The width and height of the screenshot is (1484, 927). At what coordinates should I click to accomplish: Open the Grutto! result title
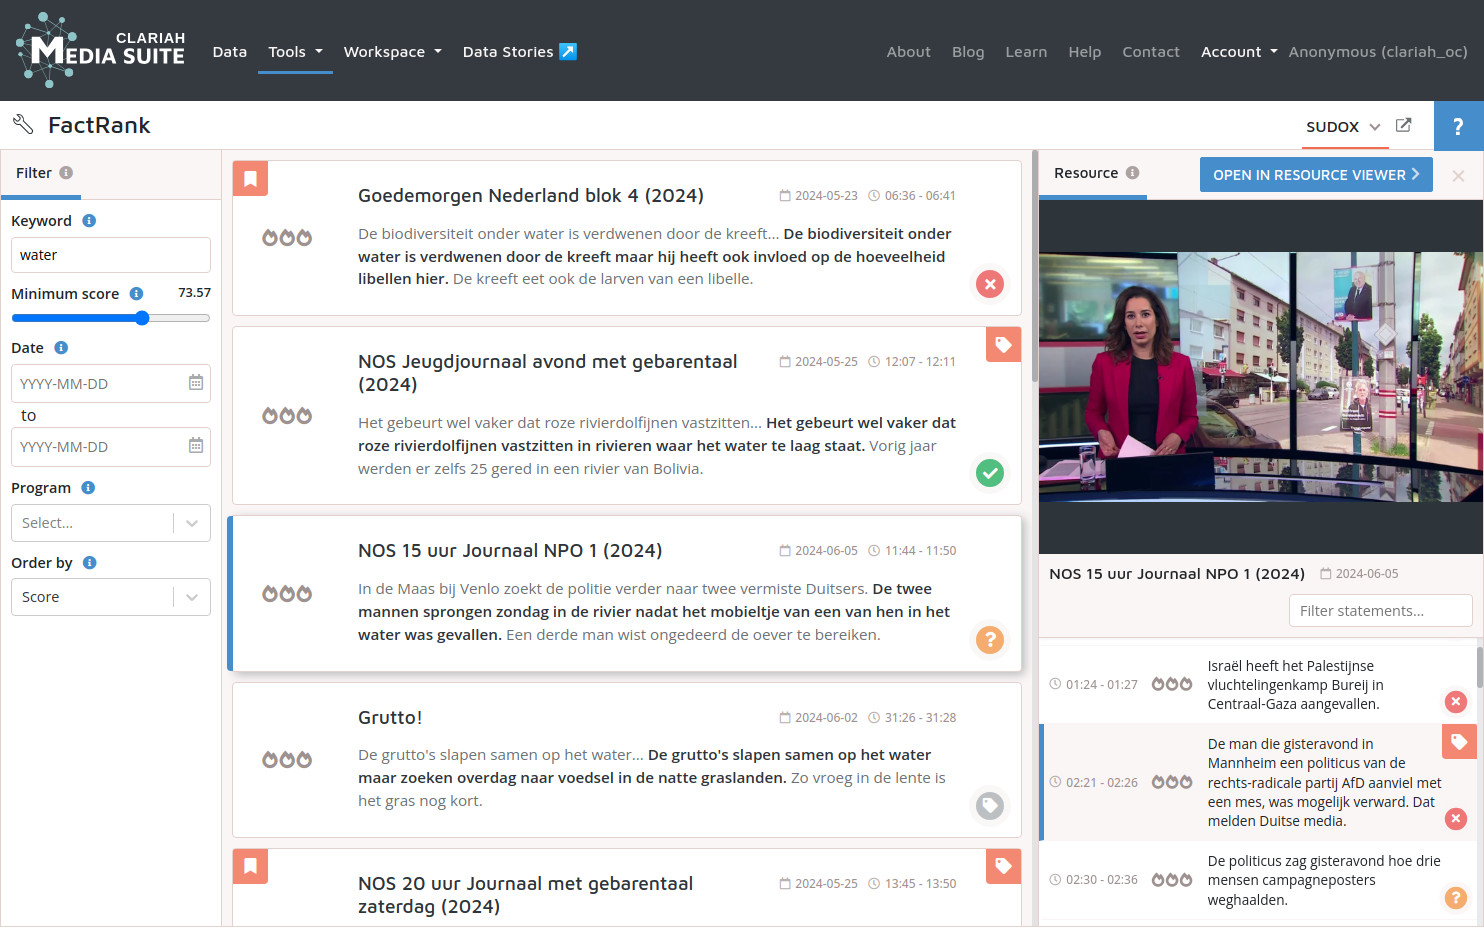(390, 718)
